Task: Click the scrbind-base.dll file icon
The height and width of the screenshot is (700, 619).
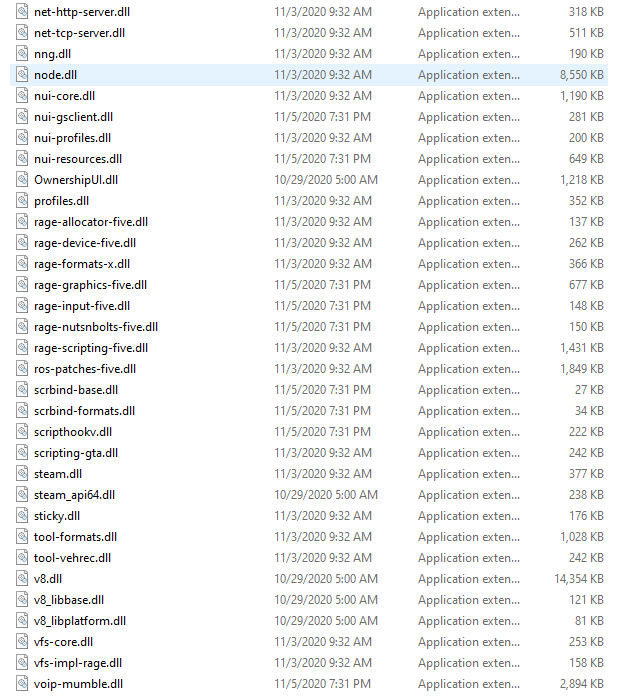Action: [x=22, y=389]
